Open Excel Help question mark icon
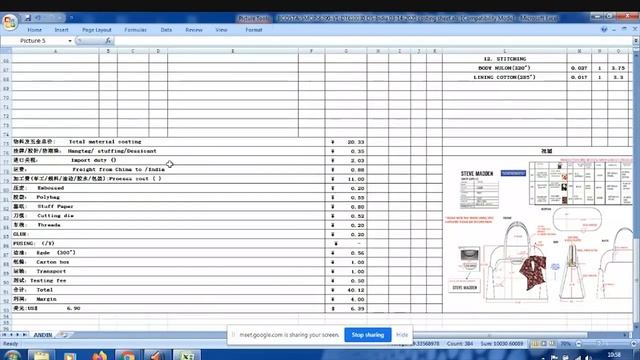This screenshot has height=360, width=640. 604,30
